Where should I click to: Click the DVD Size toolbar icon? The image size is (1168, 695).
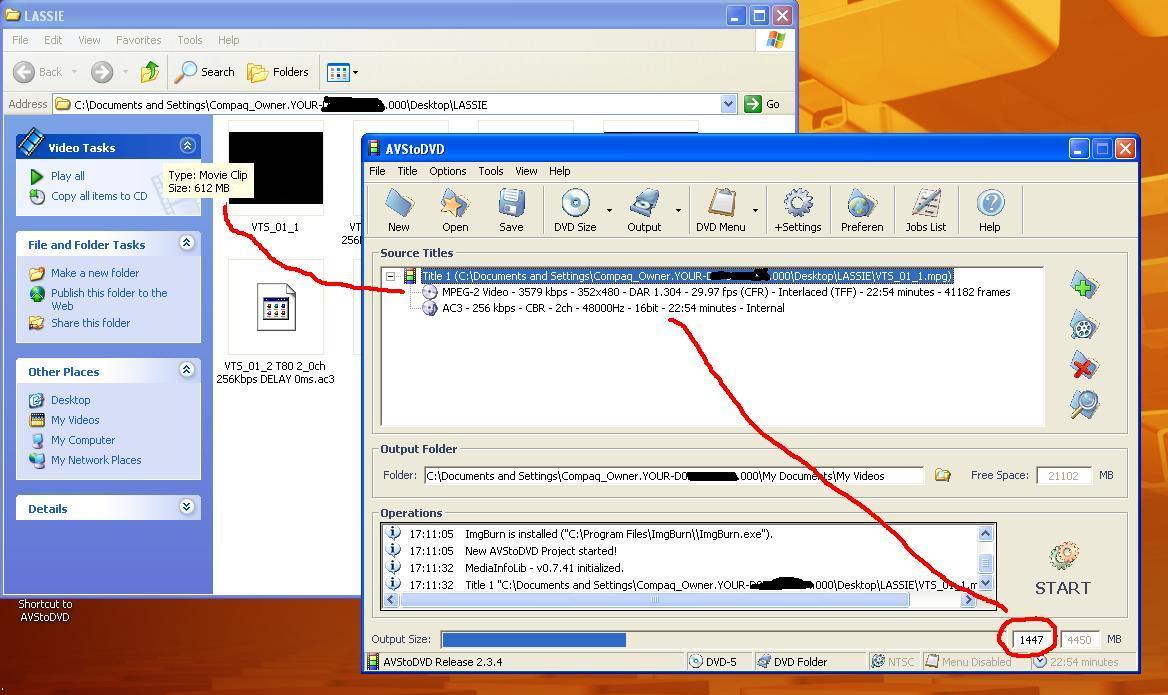(x=575, y=210)
